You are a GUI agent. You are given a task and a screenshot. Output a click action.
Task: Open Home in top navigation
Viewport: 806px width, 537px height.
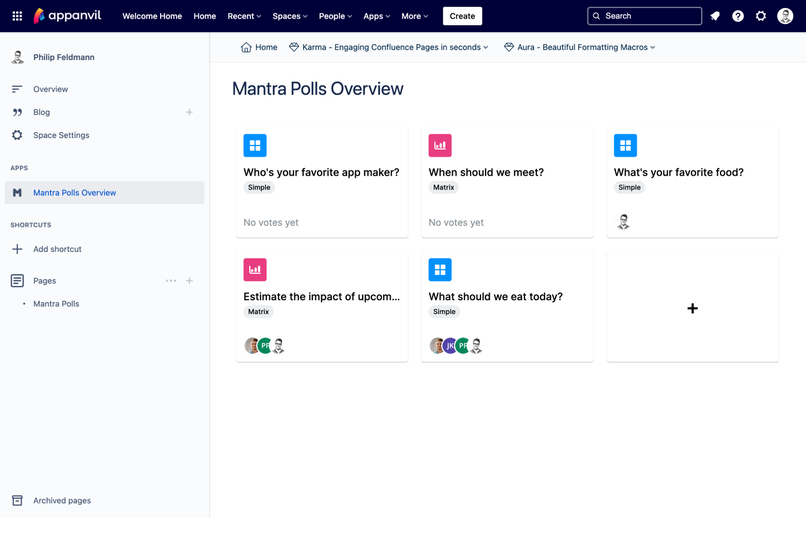205,16
